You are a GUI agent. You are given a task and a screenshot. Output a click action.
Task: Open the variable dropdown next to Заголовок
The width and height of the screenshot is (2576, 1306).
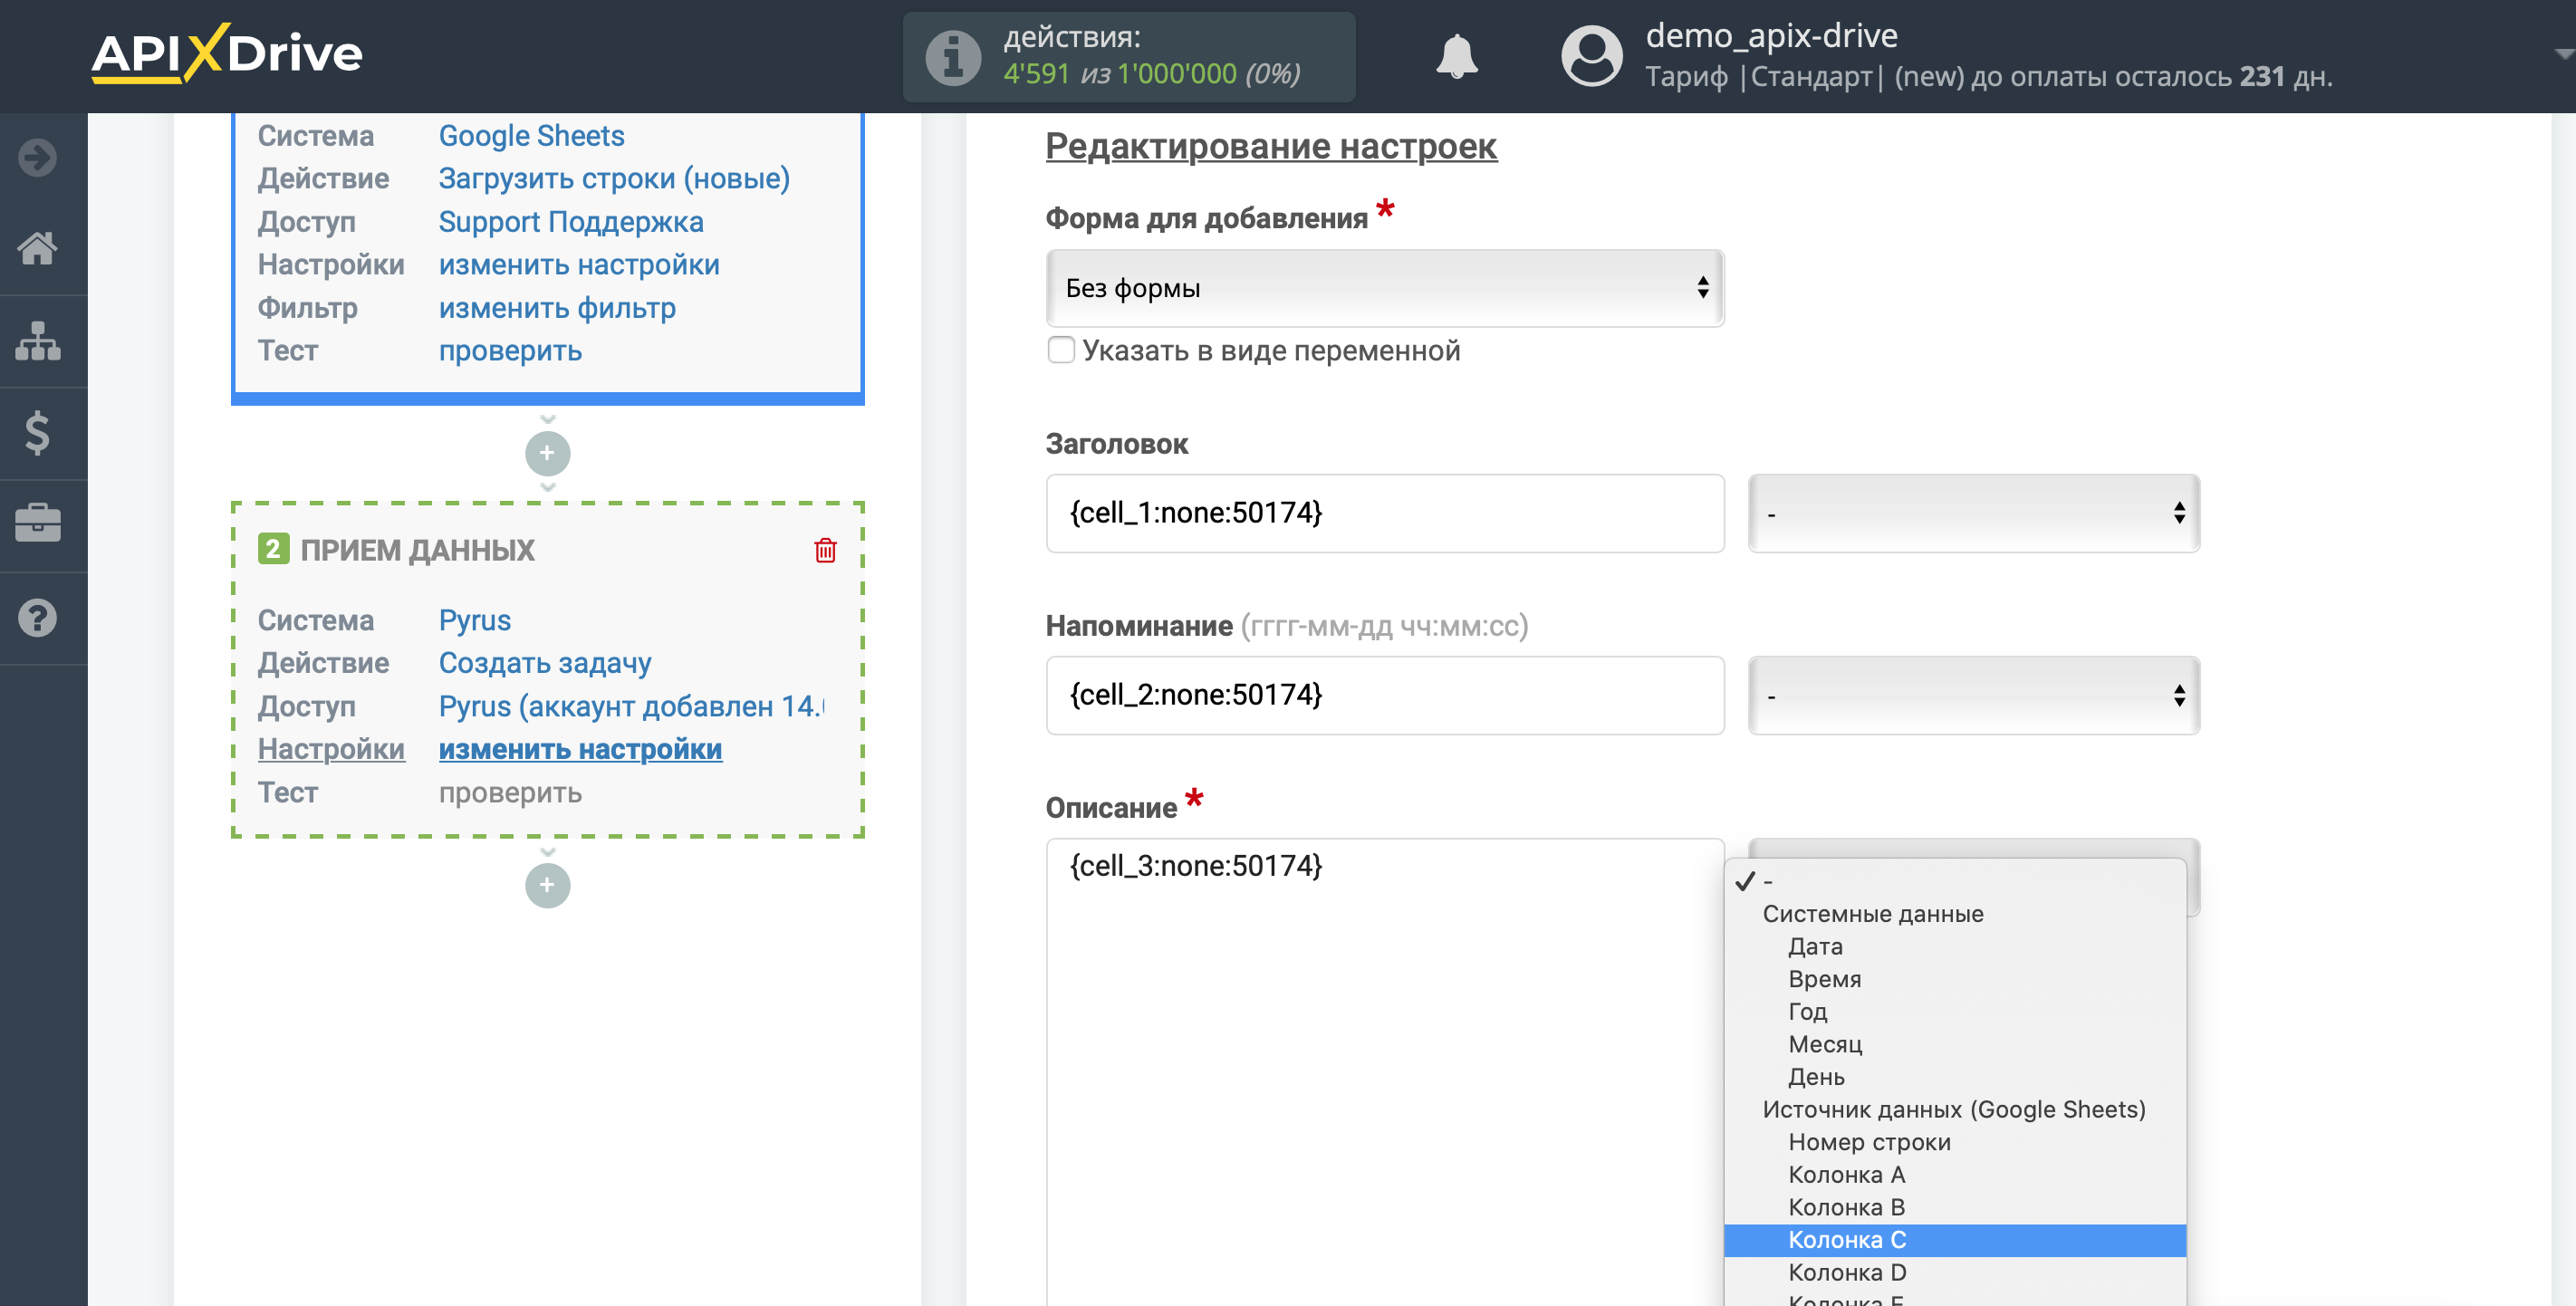point(1973,513)
